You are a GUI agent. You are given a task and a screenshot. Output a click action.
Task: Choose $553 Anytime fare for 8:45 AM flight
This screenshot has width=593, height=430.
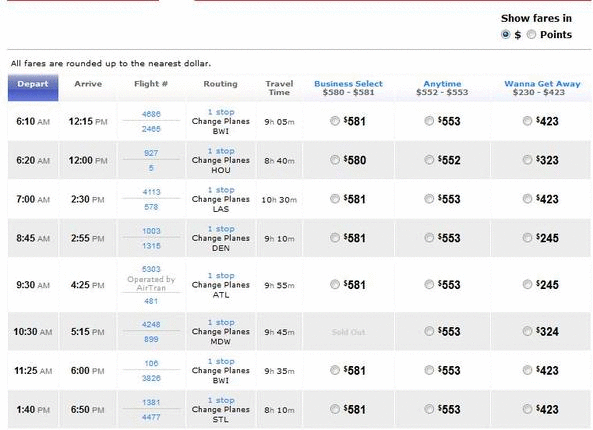point(429,238)
